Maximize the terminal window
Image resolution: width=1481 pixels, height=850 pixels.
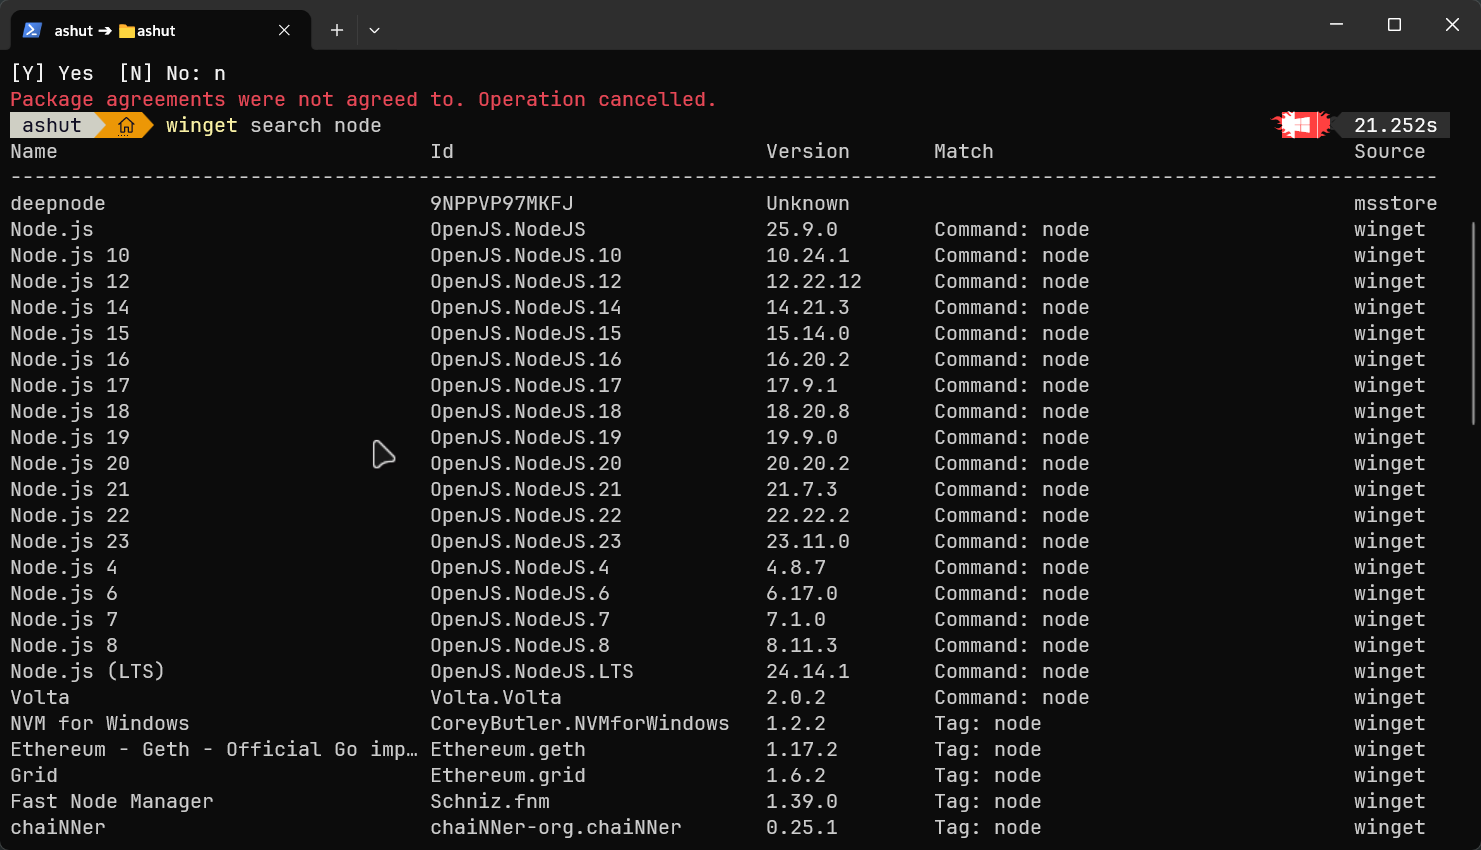click(x=1394, y=24)
